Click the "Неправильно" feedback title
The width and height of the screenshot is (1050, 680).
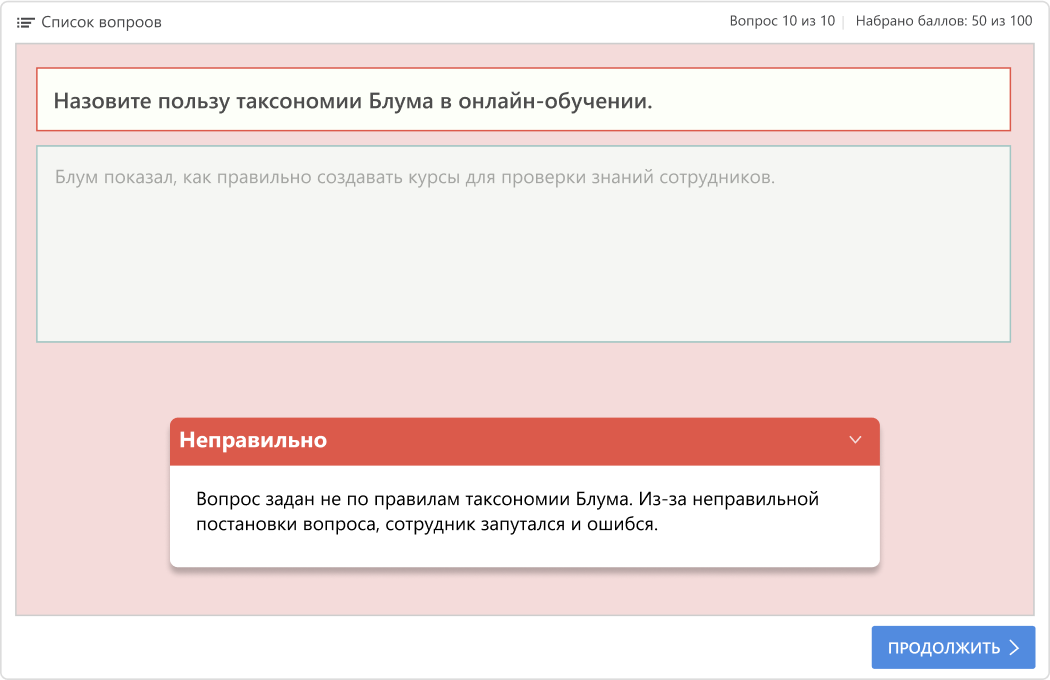pyautogui.click(x=253, y=440)
